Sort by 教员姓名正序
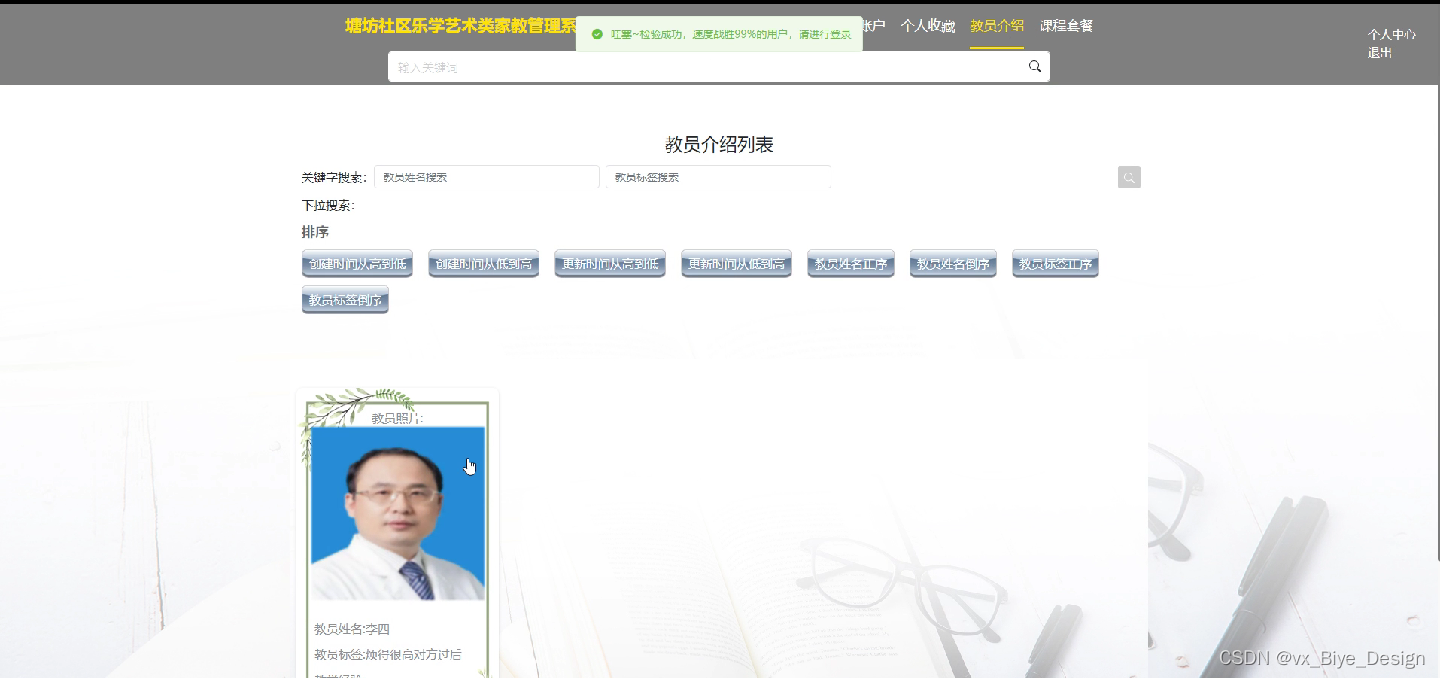Image resolution: width=1440 pixels, height=678 pixels. click(851, 264)
